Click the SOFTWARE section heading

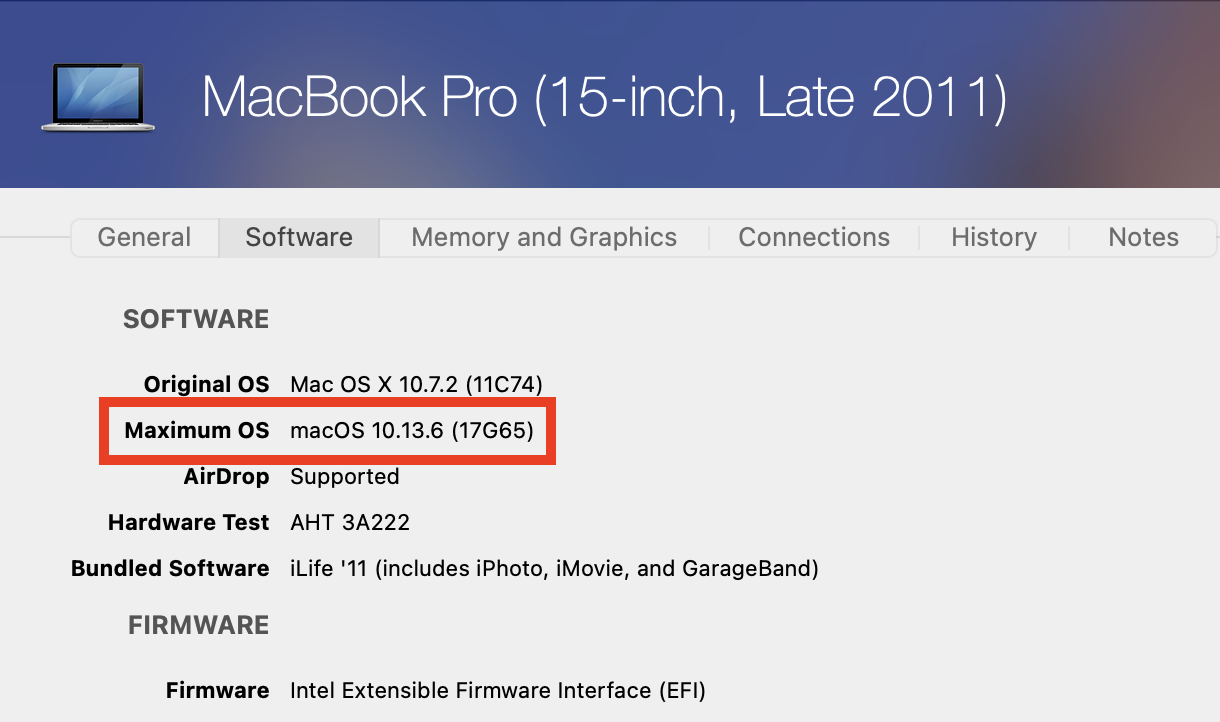196,320
